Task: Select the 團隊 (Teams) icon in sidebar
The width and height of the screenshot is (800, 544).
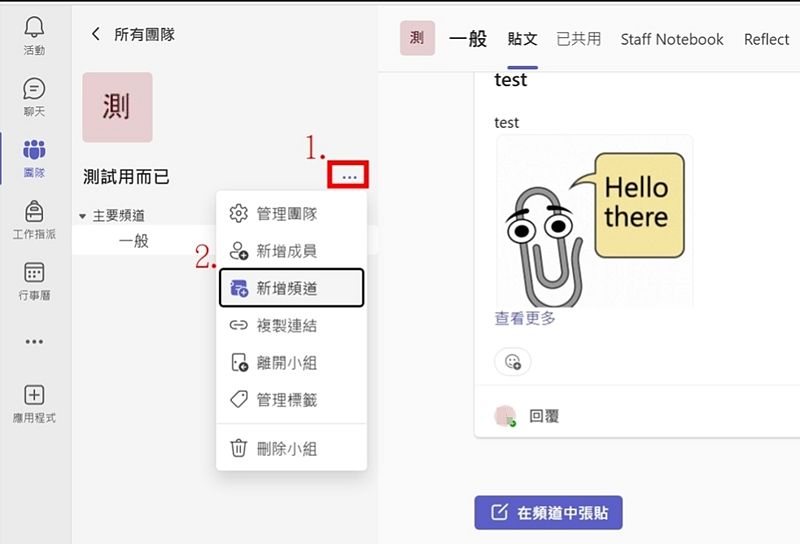Action: pos(34,151)
